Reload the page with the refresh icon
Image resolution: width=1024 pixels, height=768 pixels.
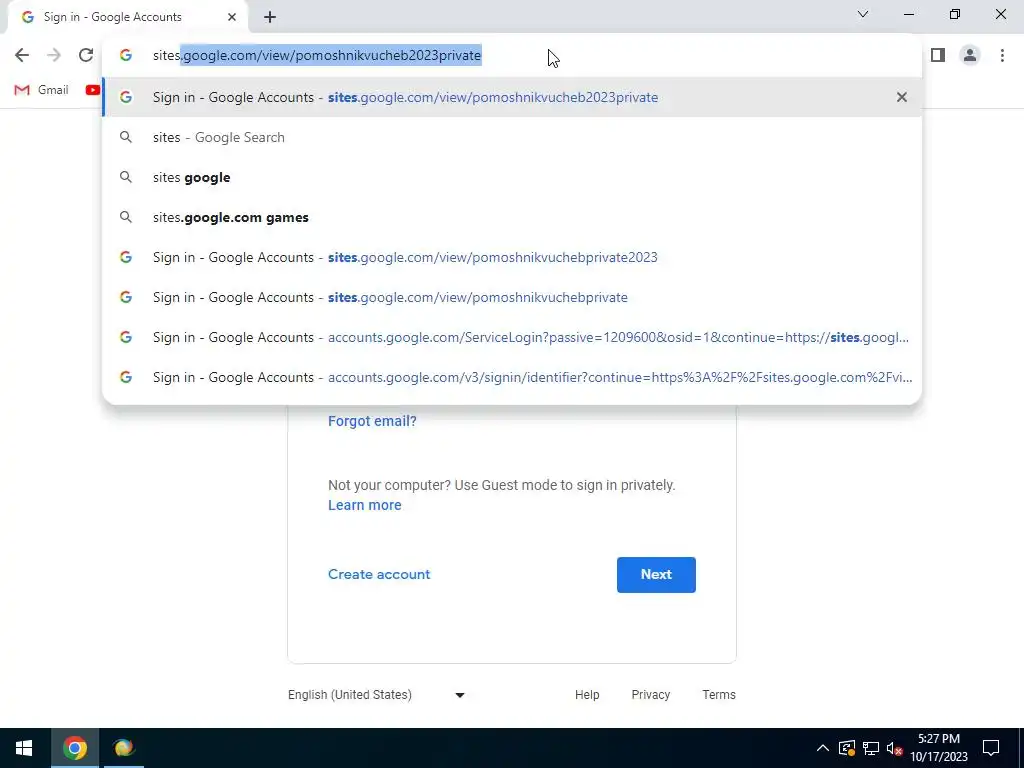pyautogui.click(x=86, y=56)
